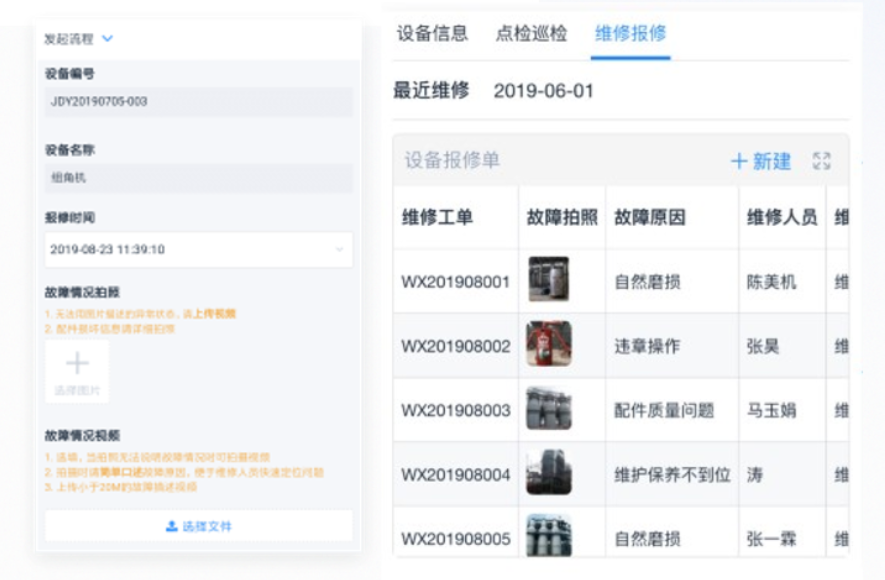
Task: Switch to the 设备信息 tab
Action: click(x=432, y=33)
